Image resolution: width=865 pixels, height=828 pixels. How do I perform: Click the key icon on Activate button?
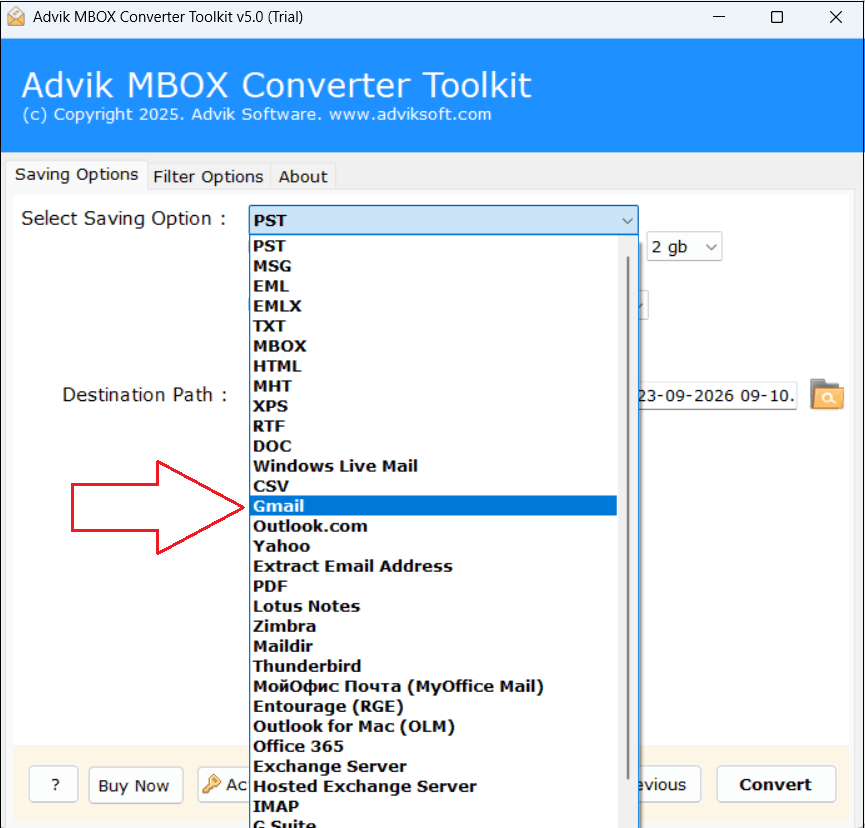click(x=211, y=783)
